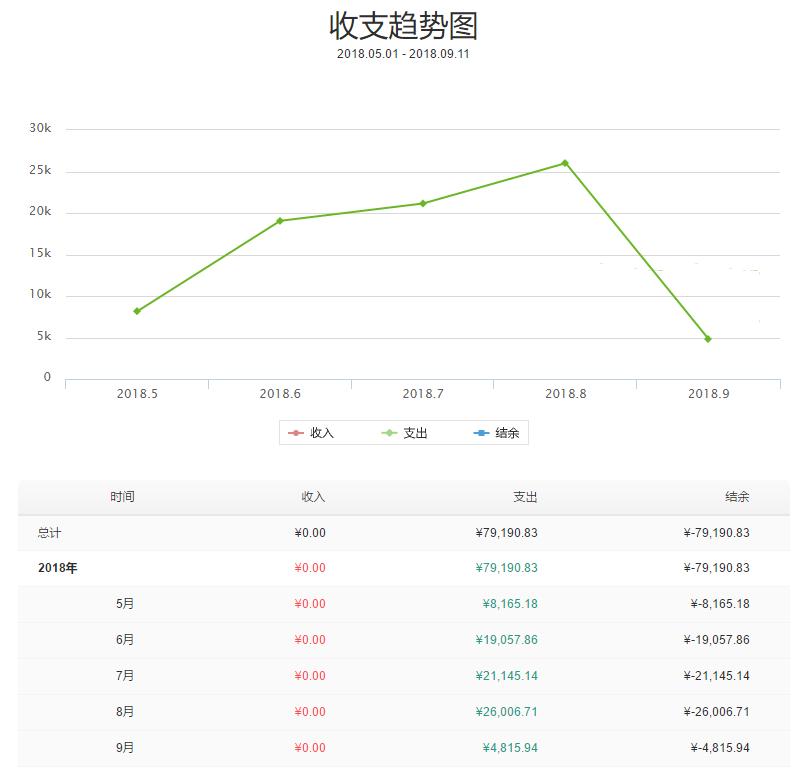Open the green ¥79,190.83 expense total

point(505,569)
